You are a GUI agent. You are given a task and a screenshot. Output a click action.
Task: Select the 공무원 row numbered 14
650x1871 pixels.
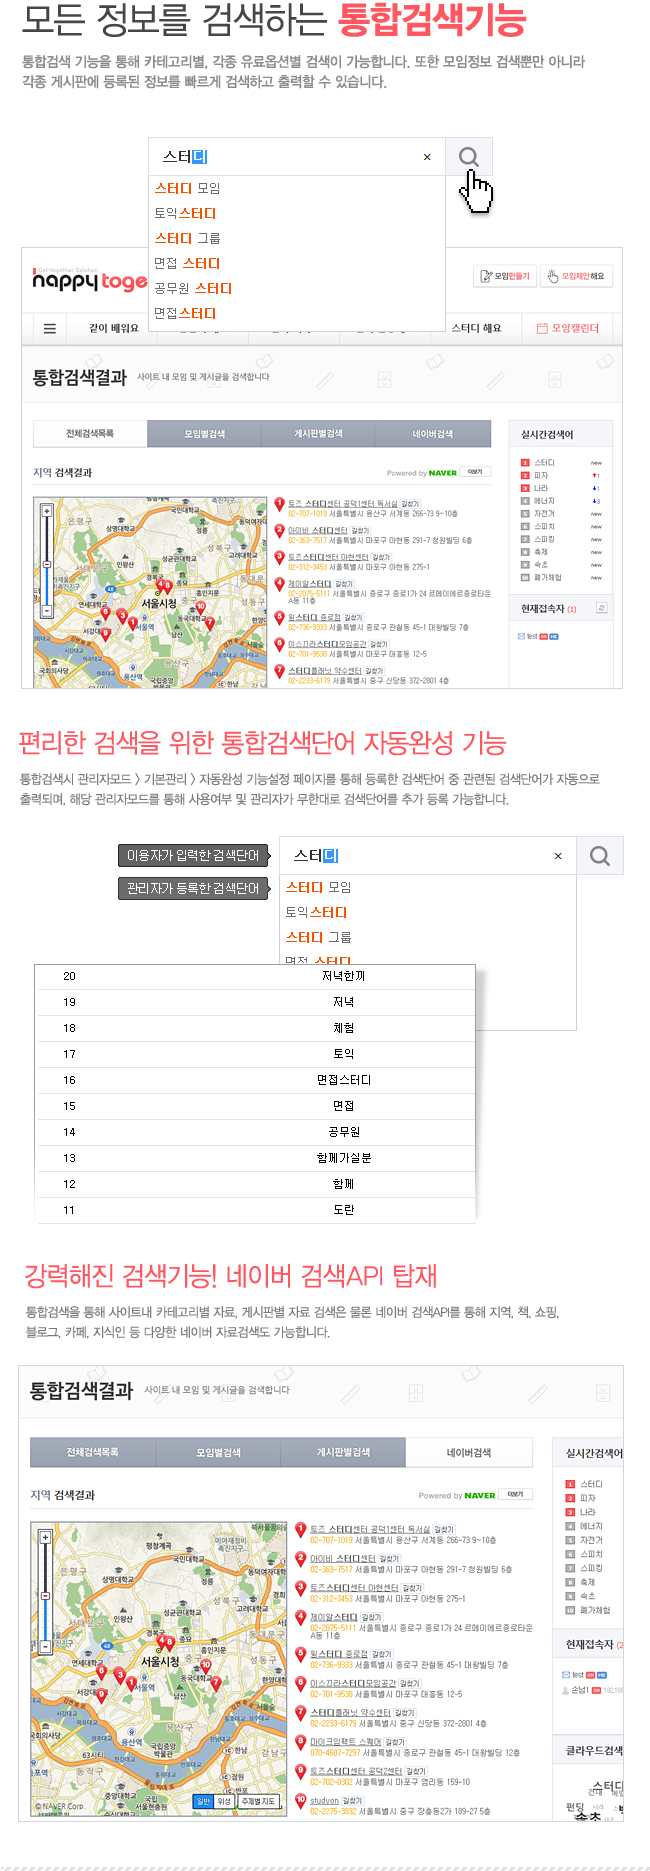pos(256,1132)
